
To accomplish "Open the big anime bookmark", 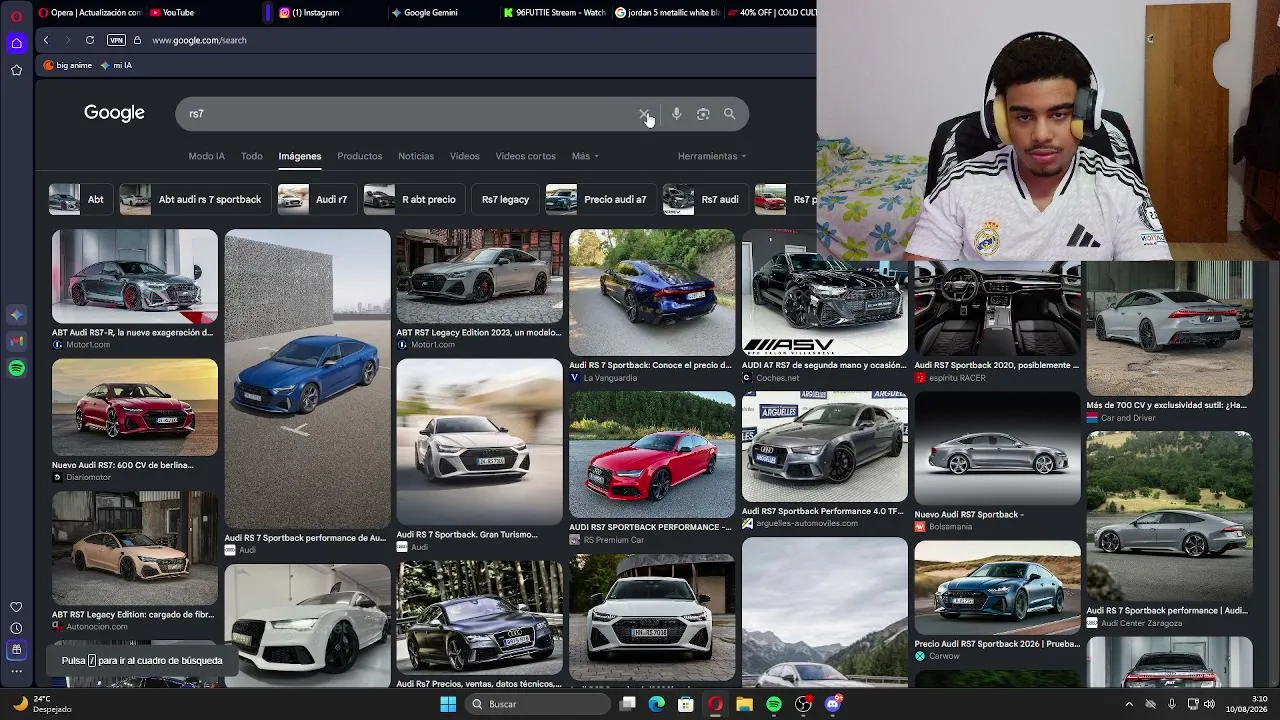I will pos(68,65).
